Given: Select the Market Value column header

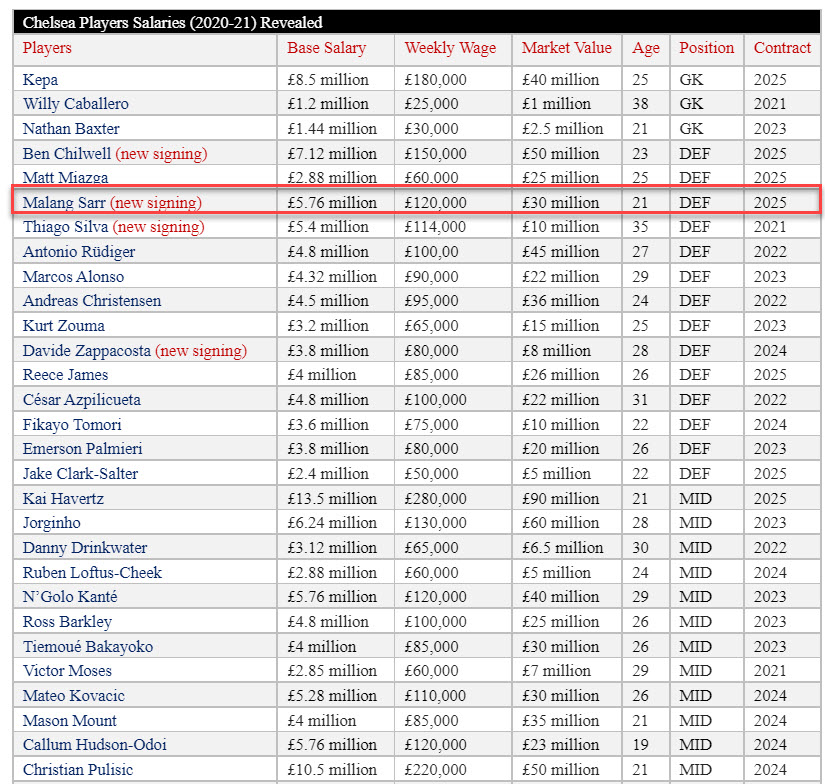Looking at the screenshot, I should pos(567,48).
